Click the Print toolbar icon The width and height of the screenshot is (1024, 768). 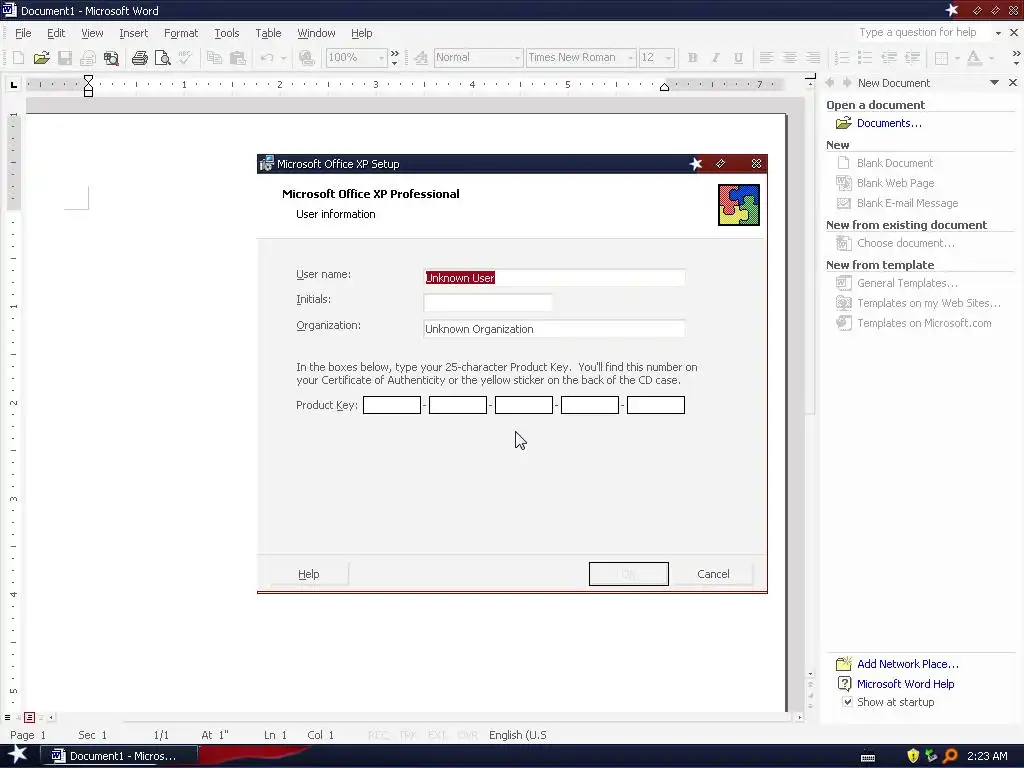pyautogui.click(x=139, y=58)
